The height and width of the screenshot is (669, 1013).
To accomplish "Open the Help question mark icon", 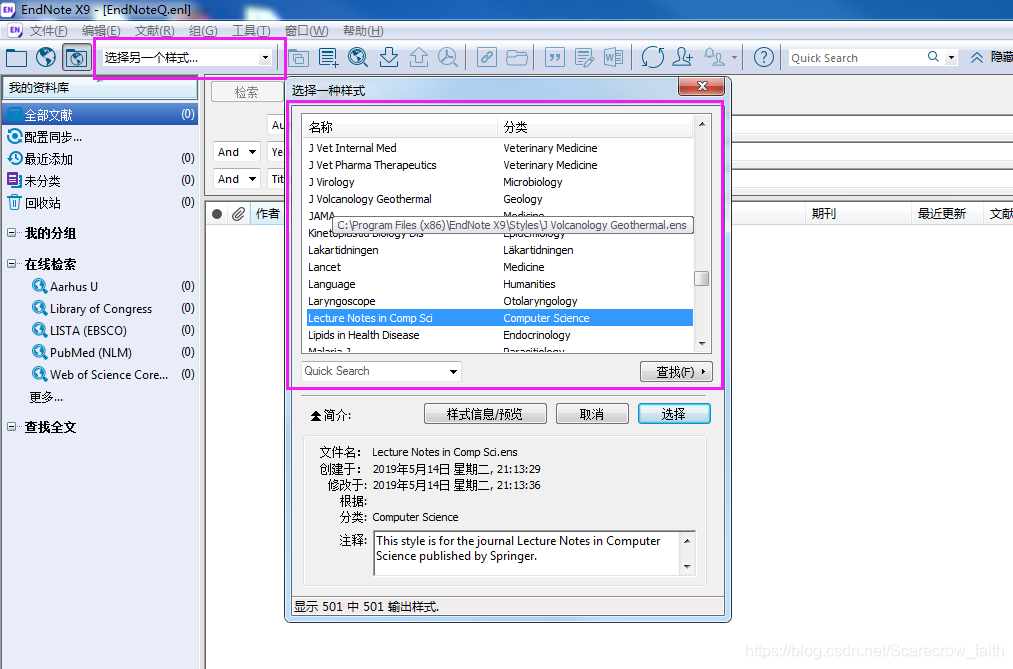I will (764, 57).
